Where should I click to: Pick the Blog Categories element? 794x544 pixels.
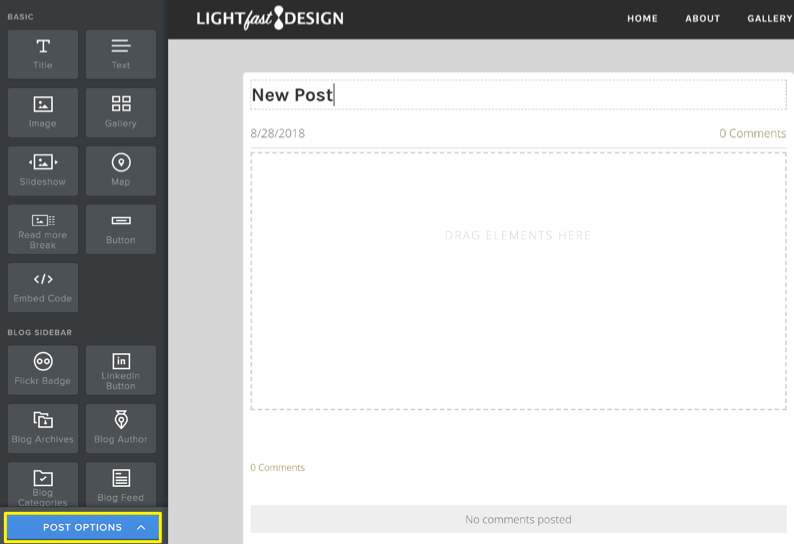point(43,484)
